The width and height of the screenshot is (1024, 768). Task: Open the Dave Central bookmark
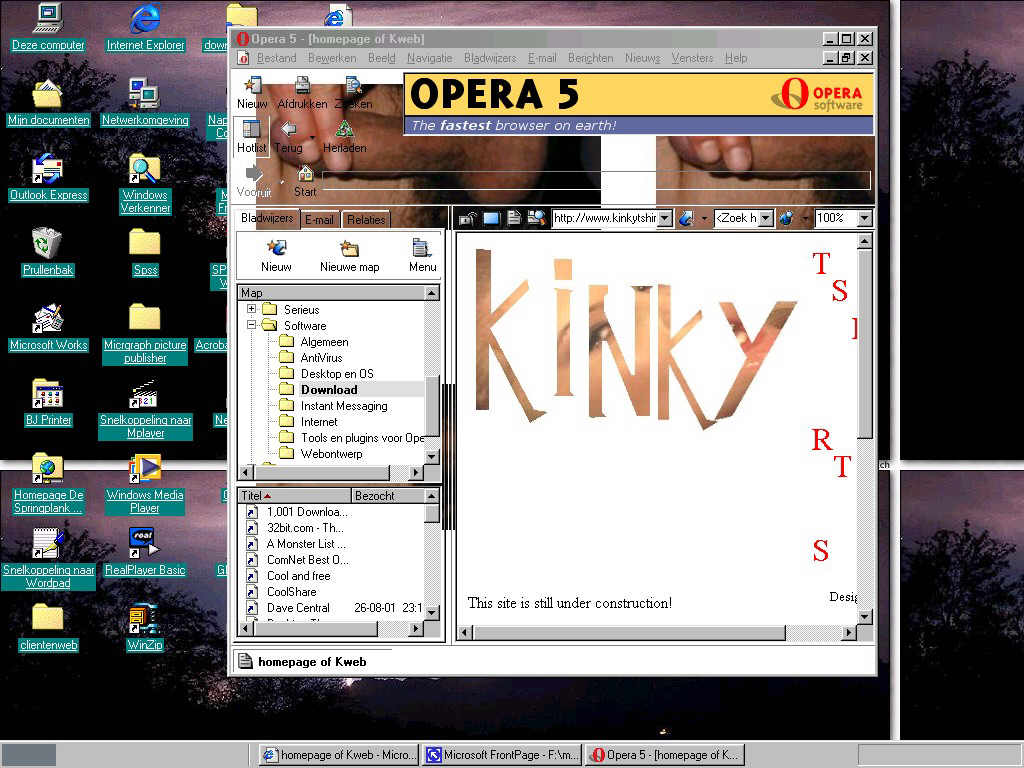click(x=298, y=608)
